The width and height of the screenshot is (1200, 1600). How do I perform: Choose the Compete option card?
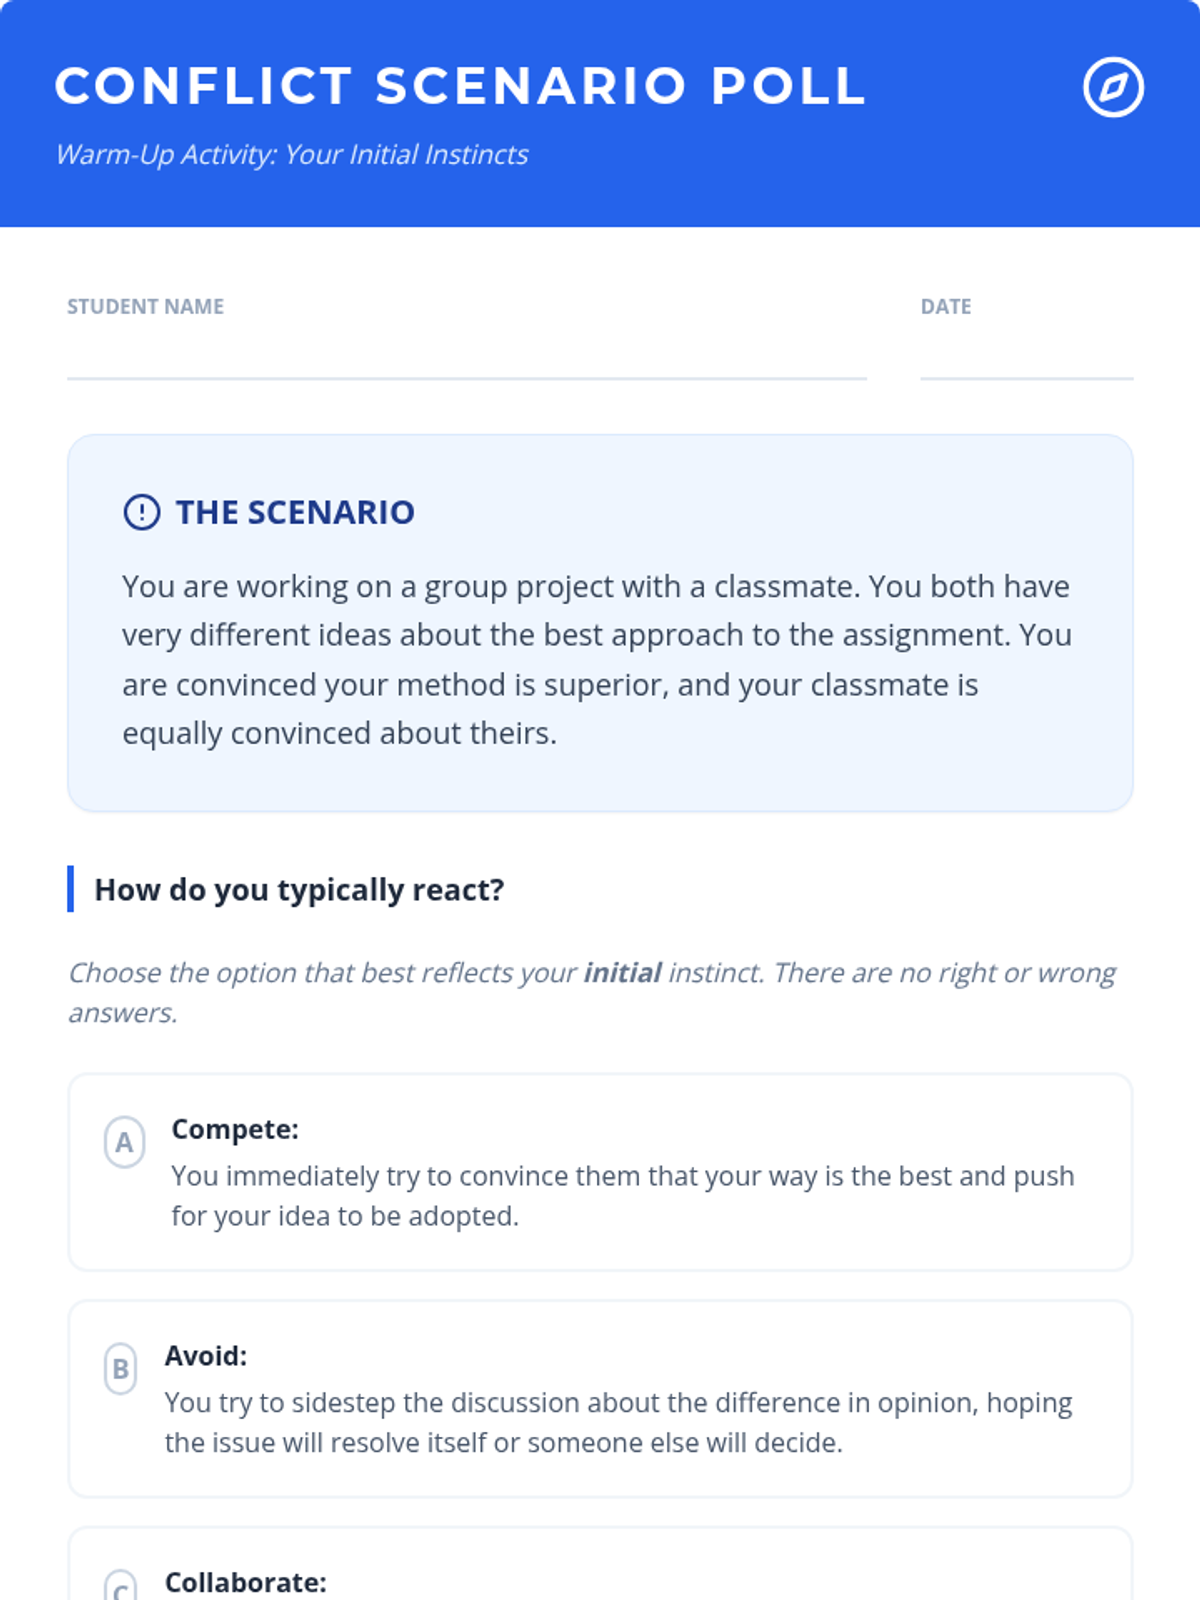[x=600, y=1172]
